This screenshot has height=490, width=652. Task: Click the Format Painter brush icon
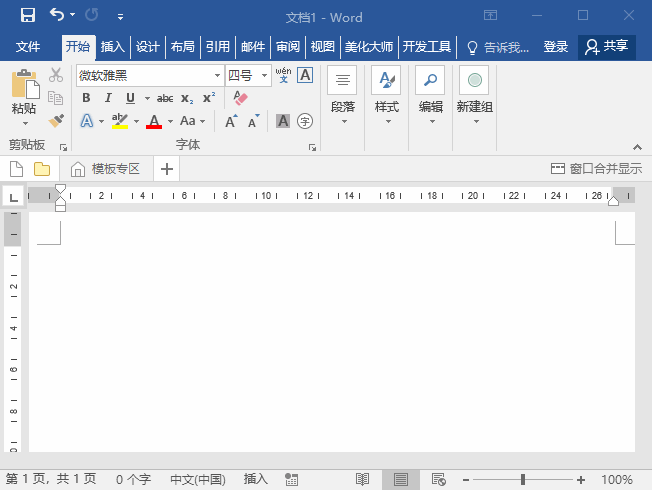[56, 121]
